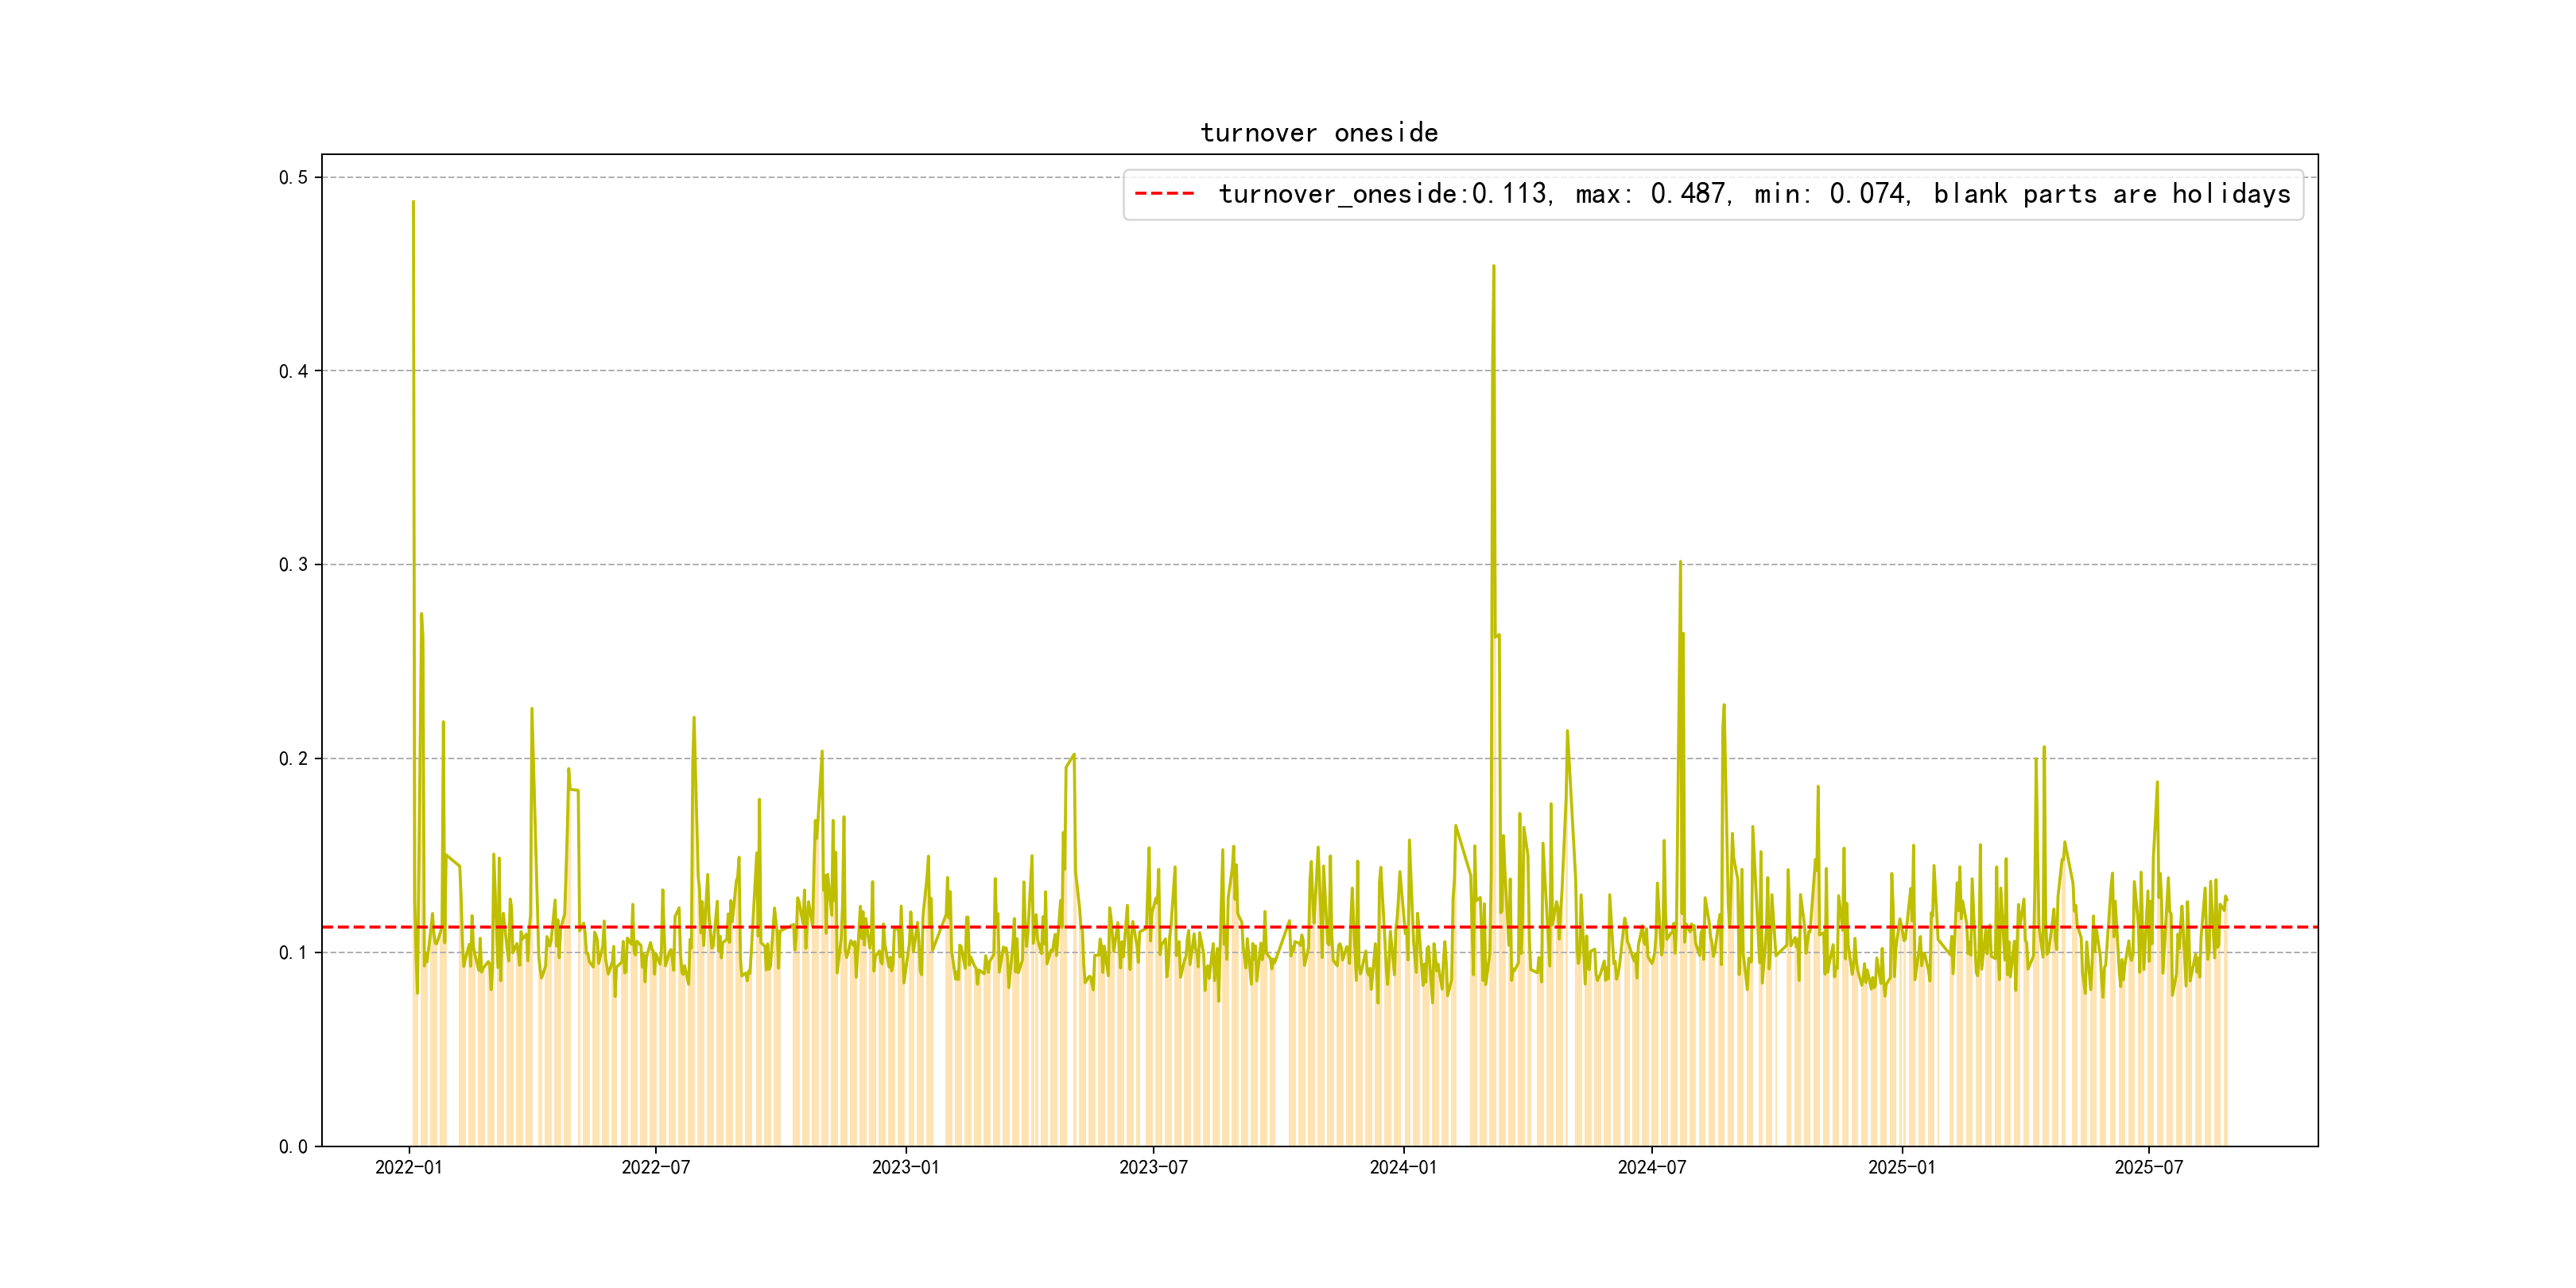
Task: Click the 0.4 y-axis tick label
Action: [x=293, y=371]
